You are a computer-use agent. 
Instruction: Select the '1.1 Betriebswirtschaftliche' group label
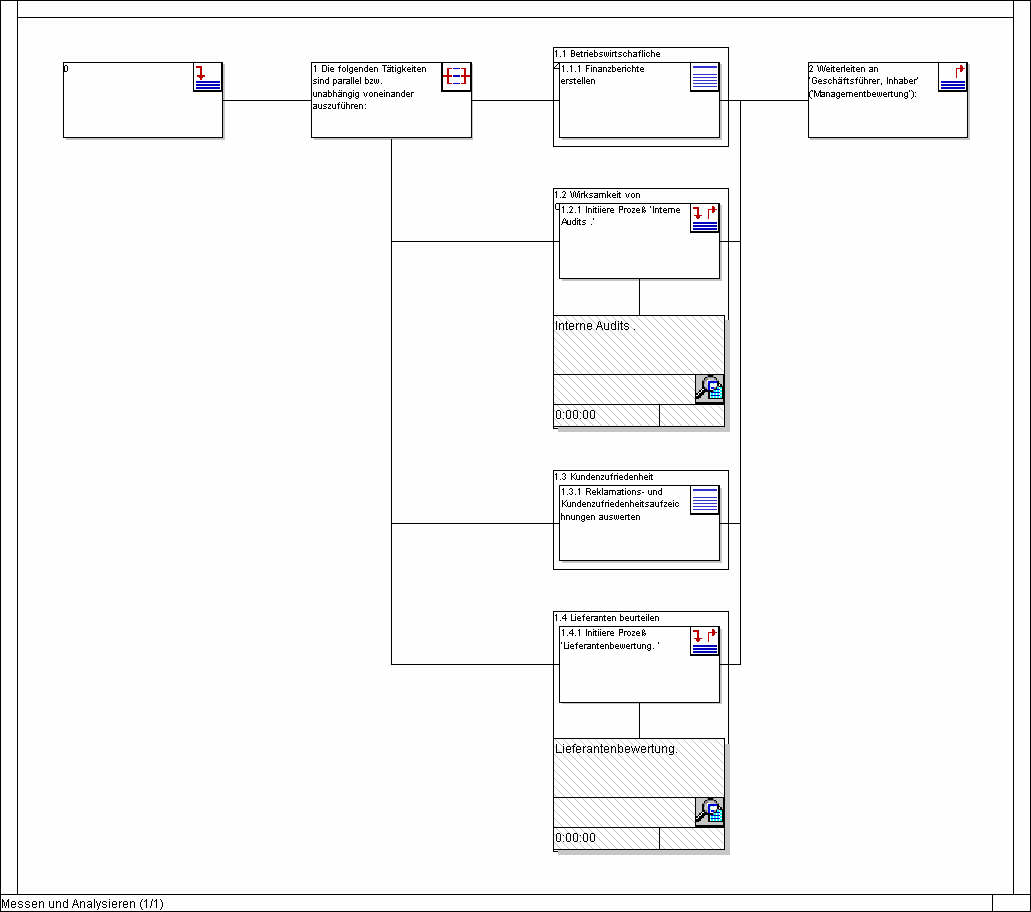click(x=607, y=54)
